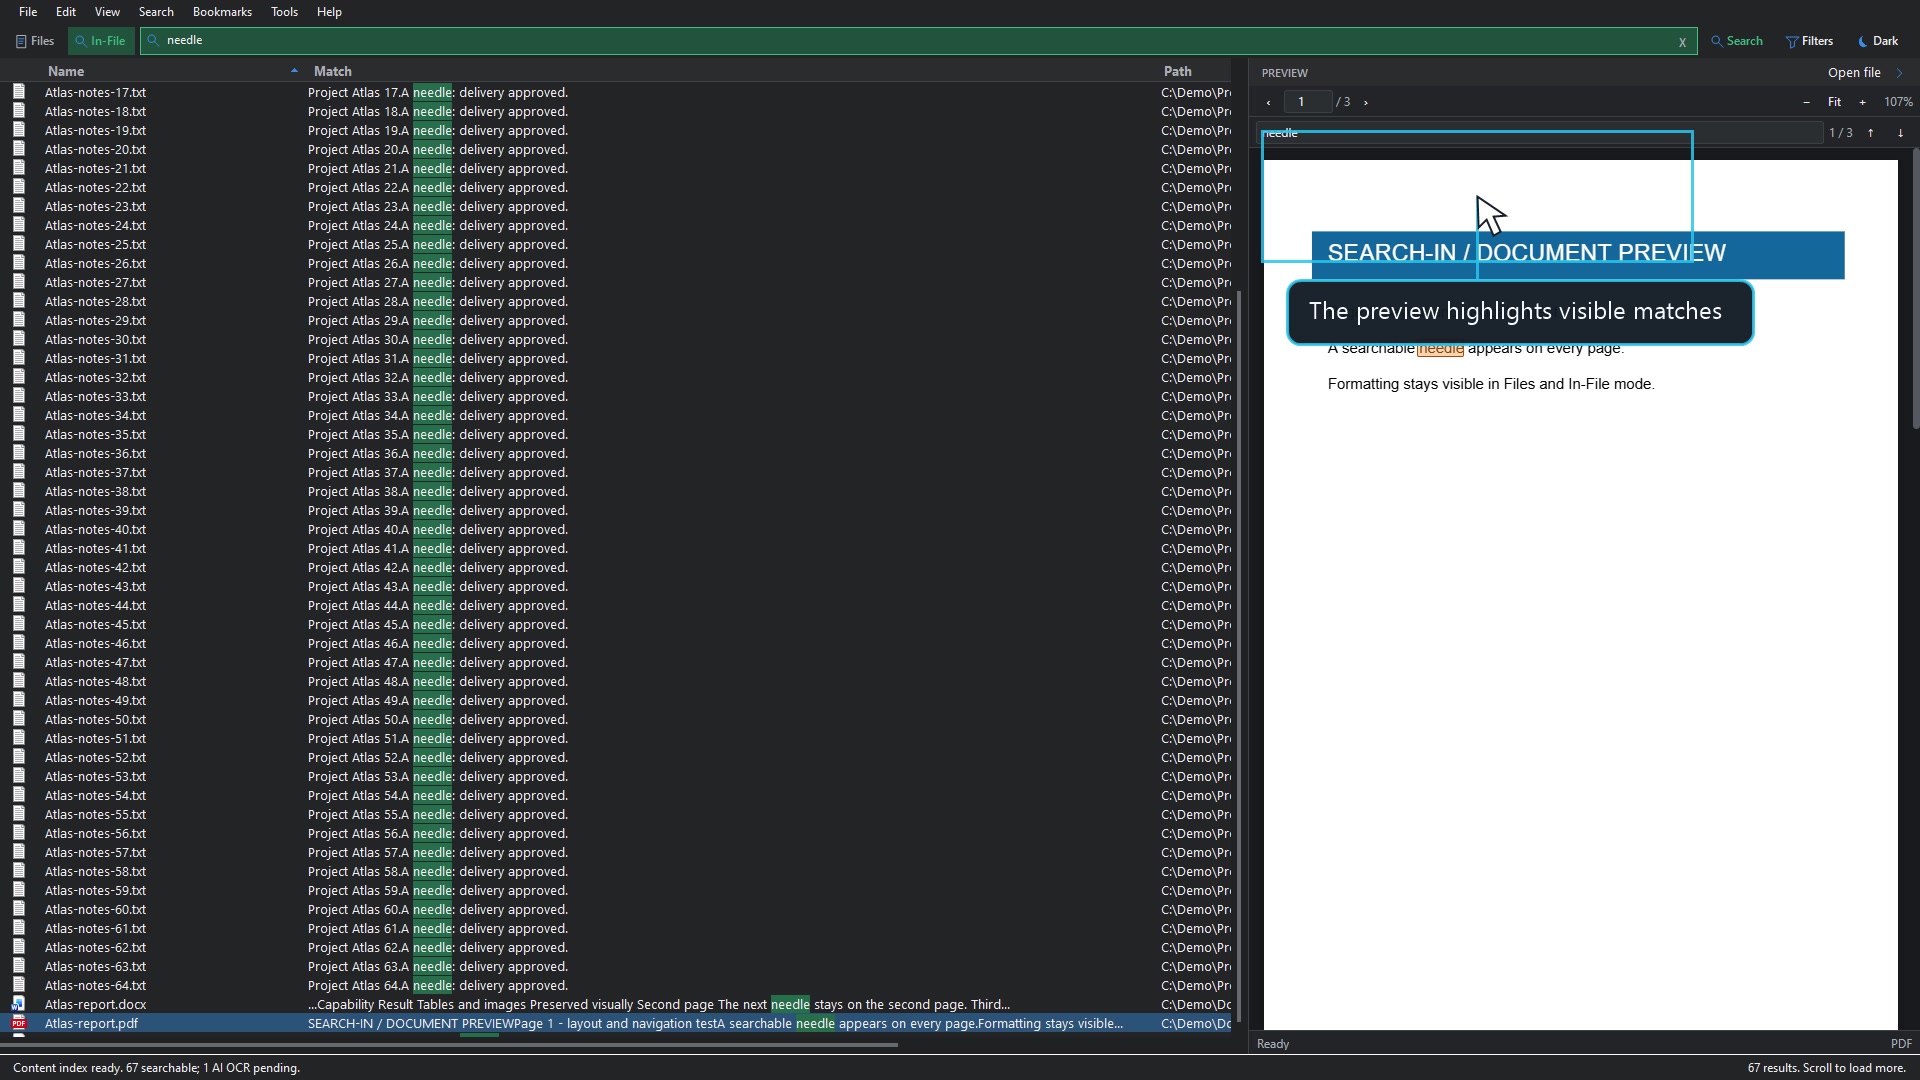Go to next preview page
The image size is (1920, 1080).
point(1366,102)
